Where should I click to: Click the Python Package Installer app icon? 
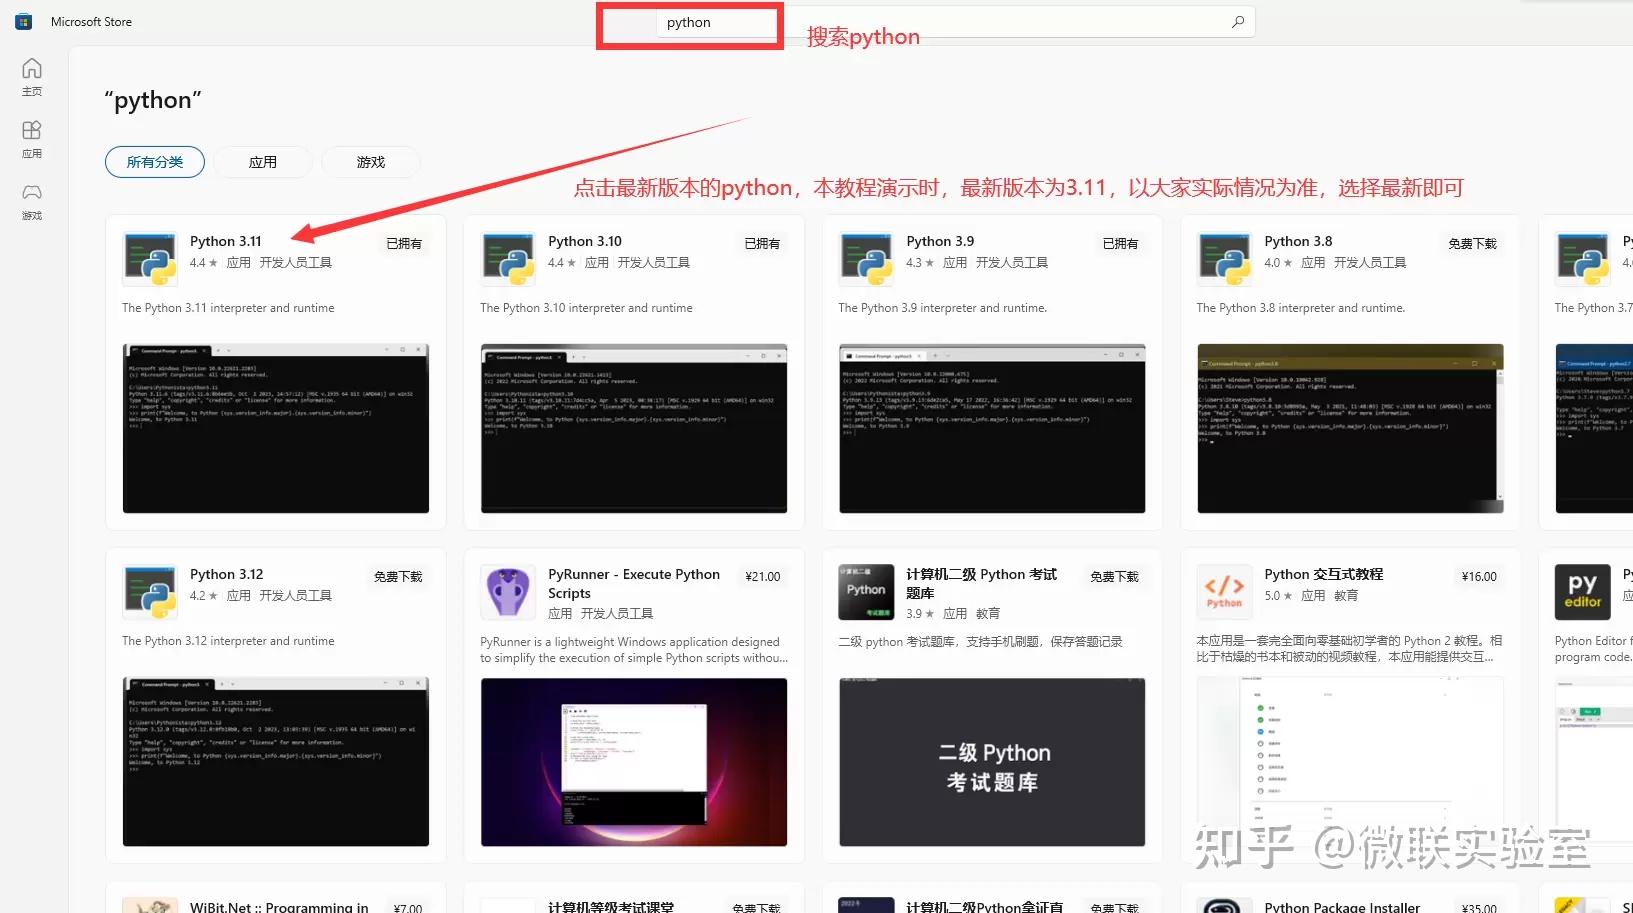1224,905
